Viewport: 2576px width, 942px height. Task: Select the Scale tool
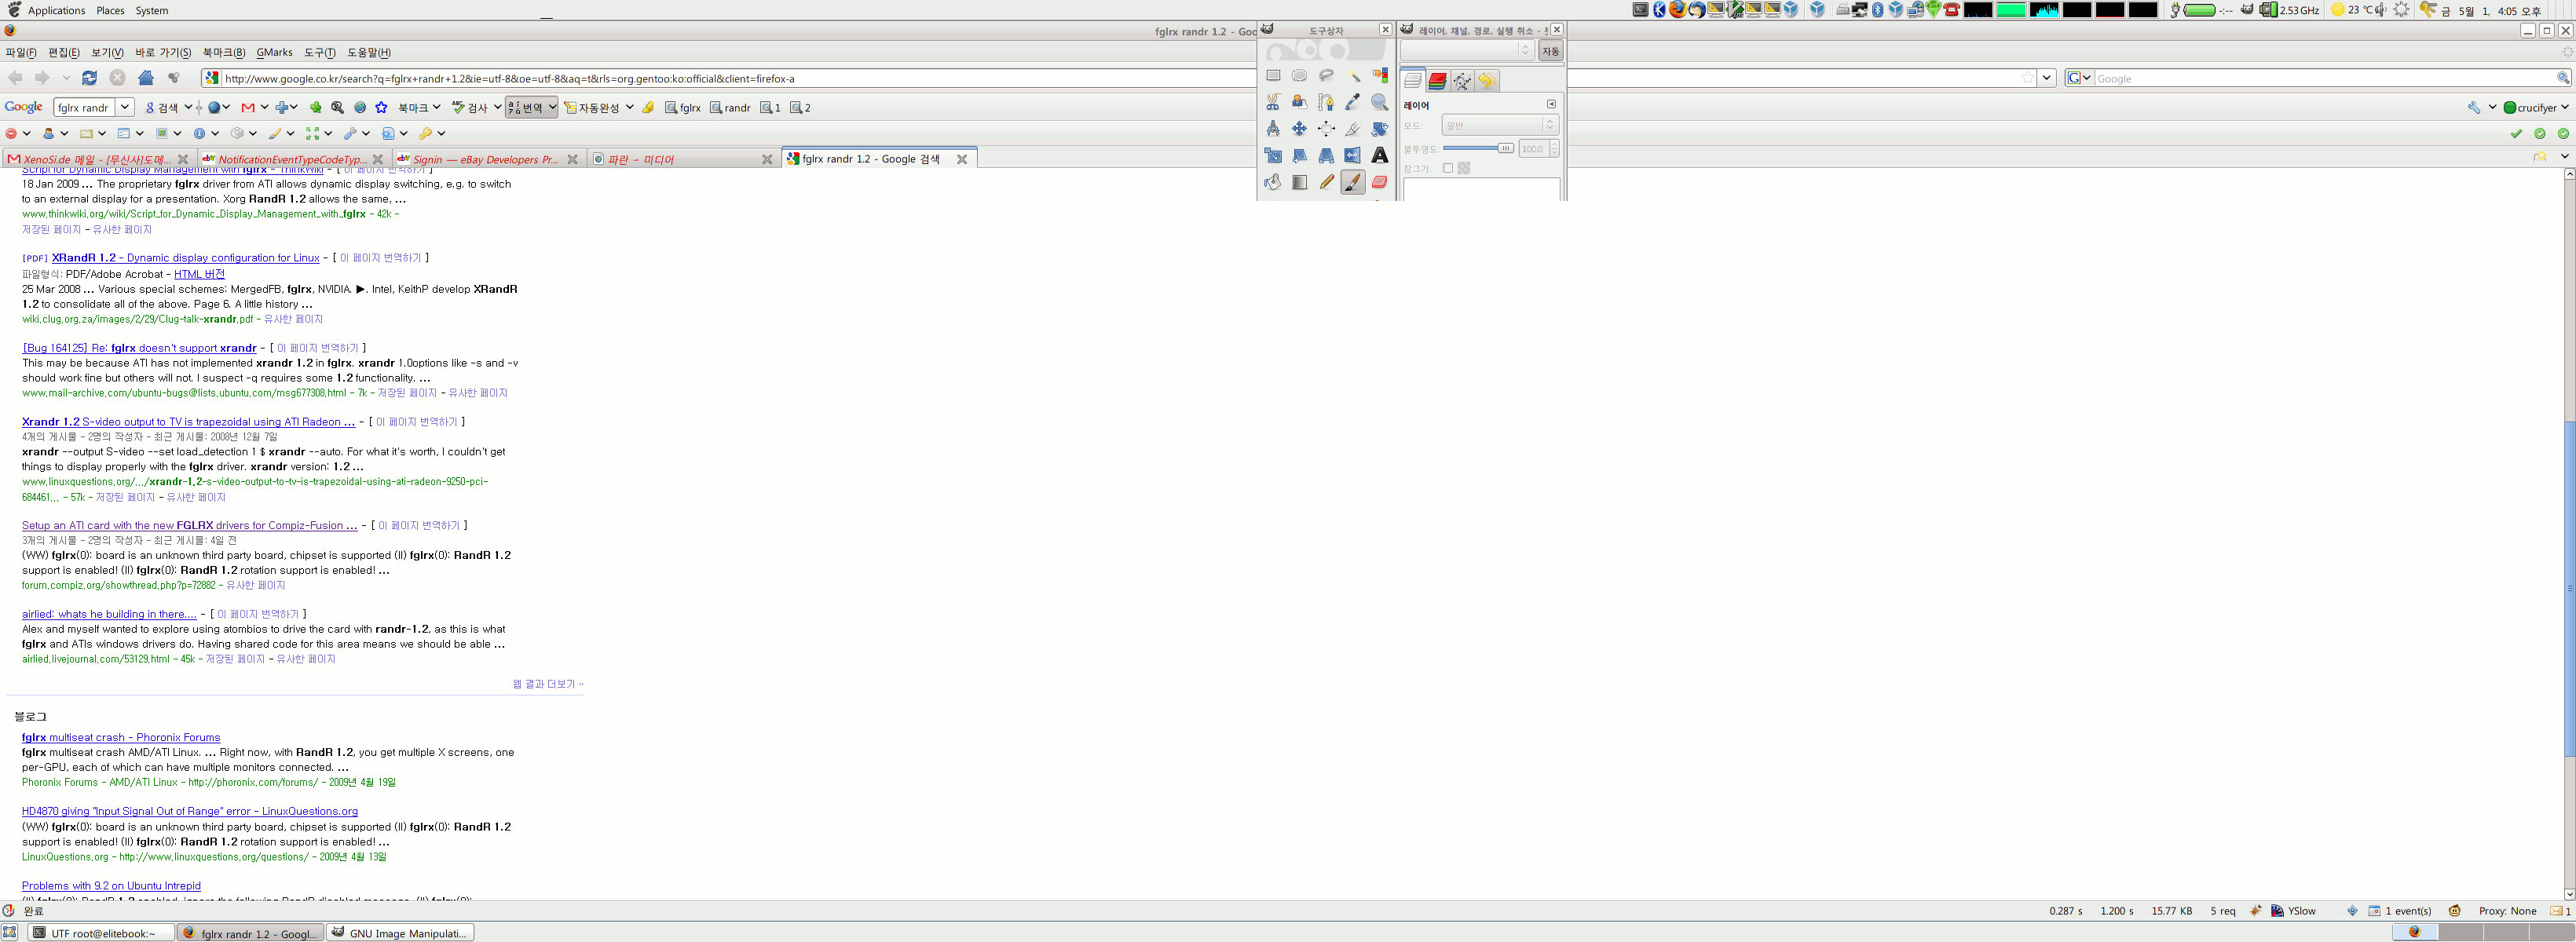tap(1273, 155)
